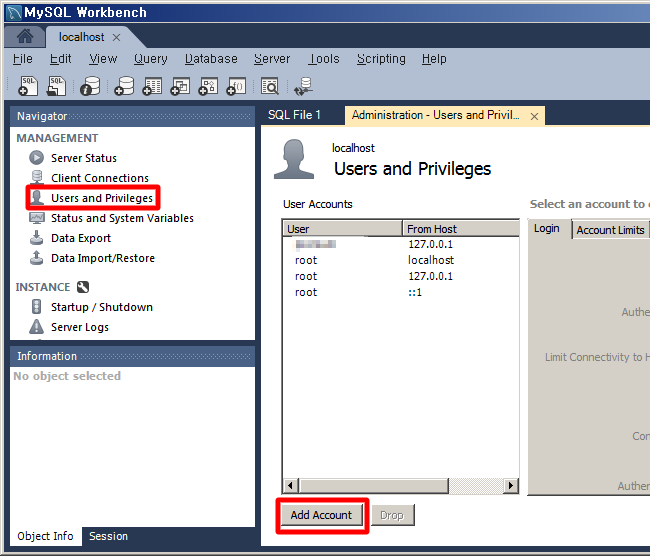Select the root account at ::1
Viewport: 650px width, 556px height.
click(x=400, y=292)
